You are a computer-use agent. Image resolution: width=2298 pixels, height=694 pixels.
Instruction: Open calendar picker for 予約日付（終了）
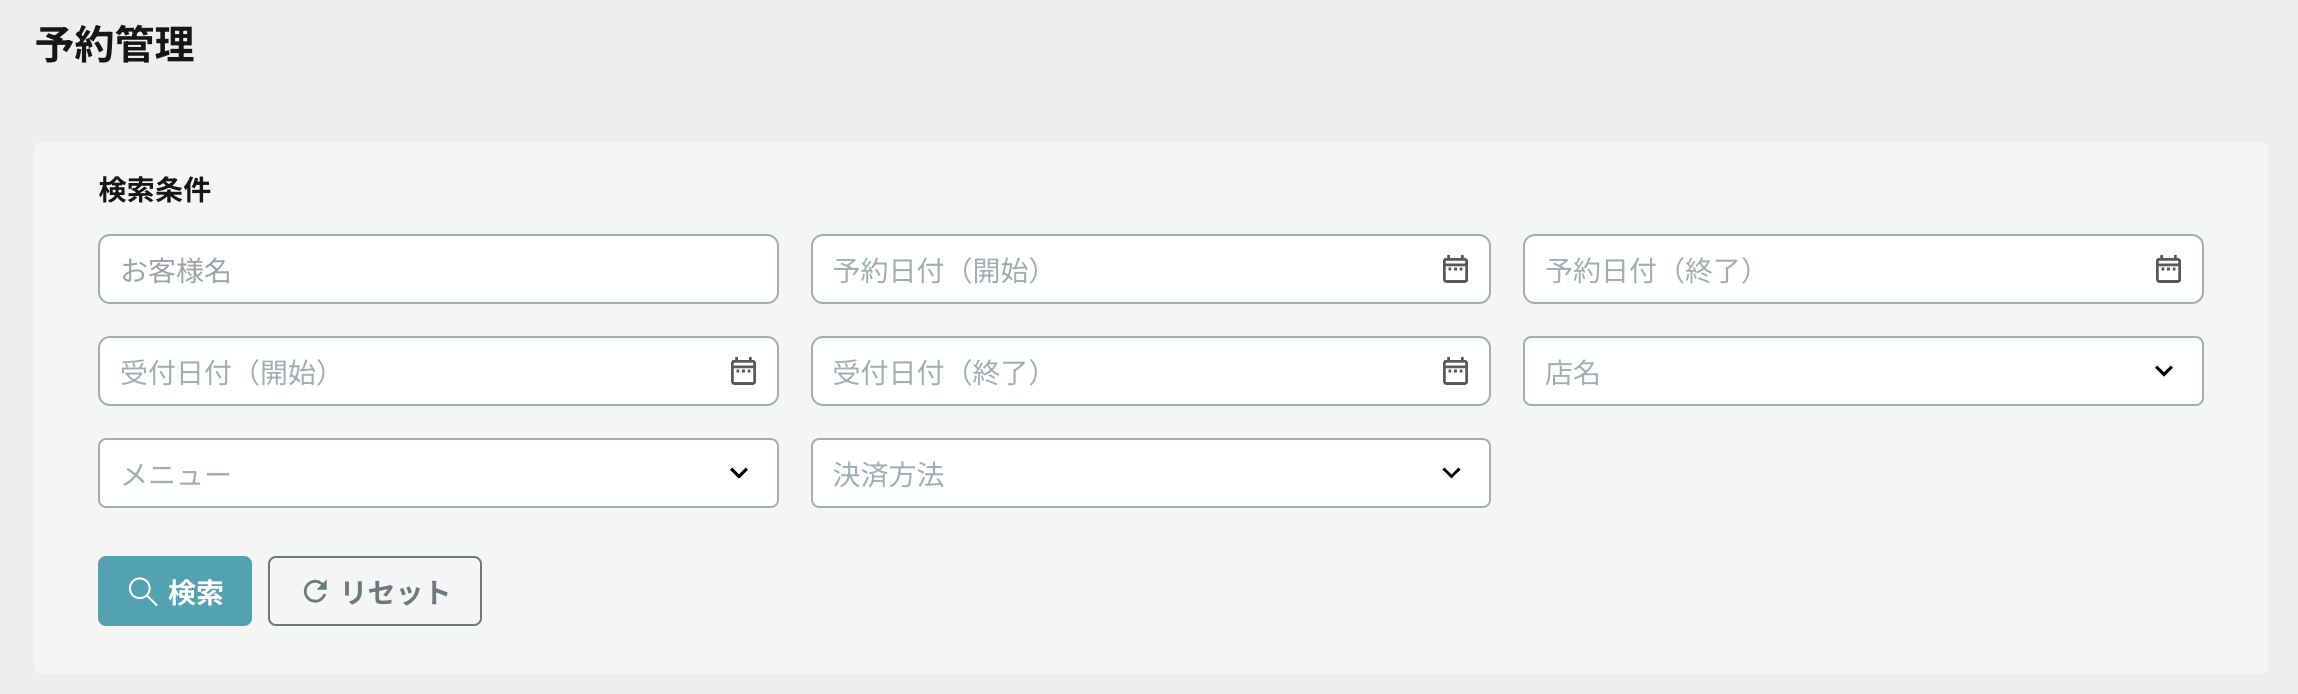pos(2168,269)
